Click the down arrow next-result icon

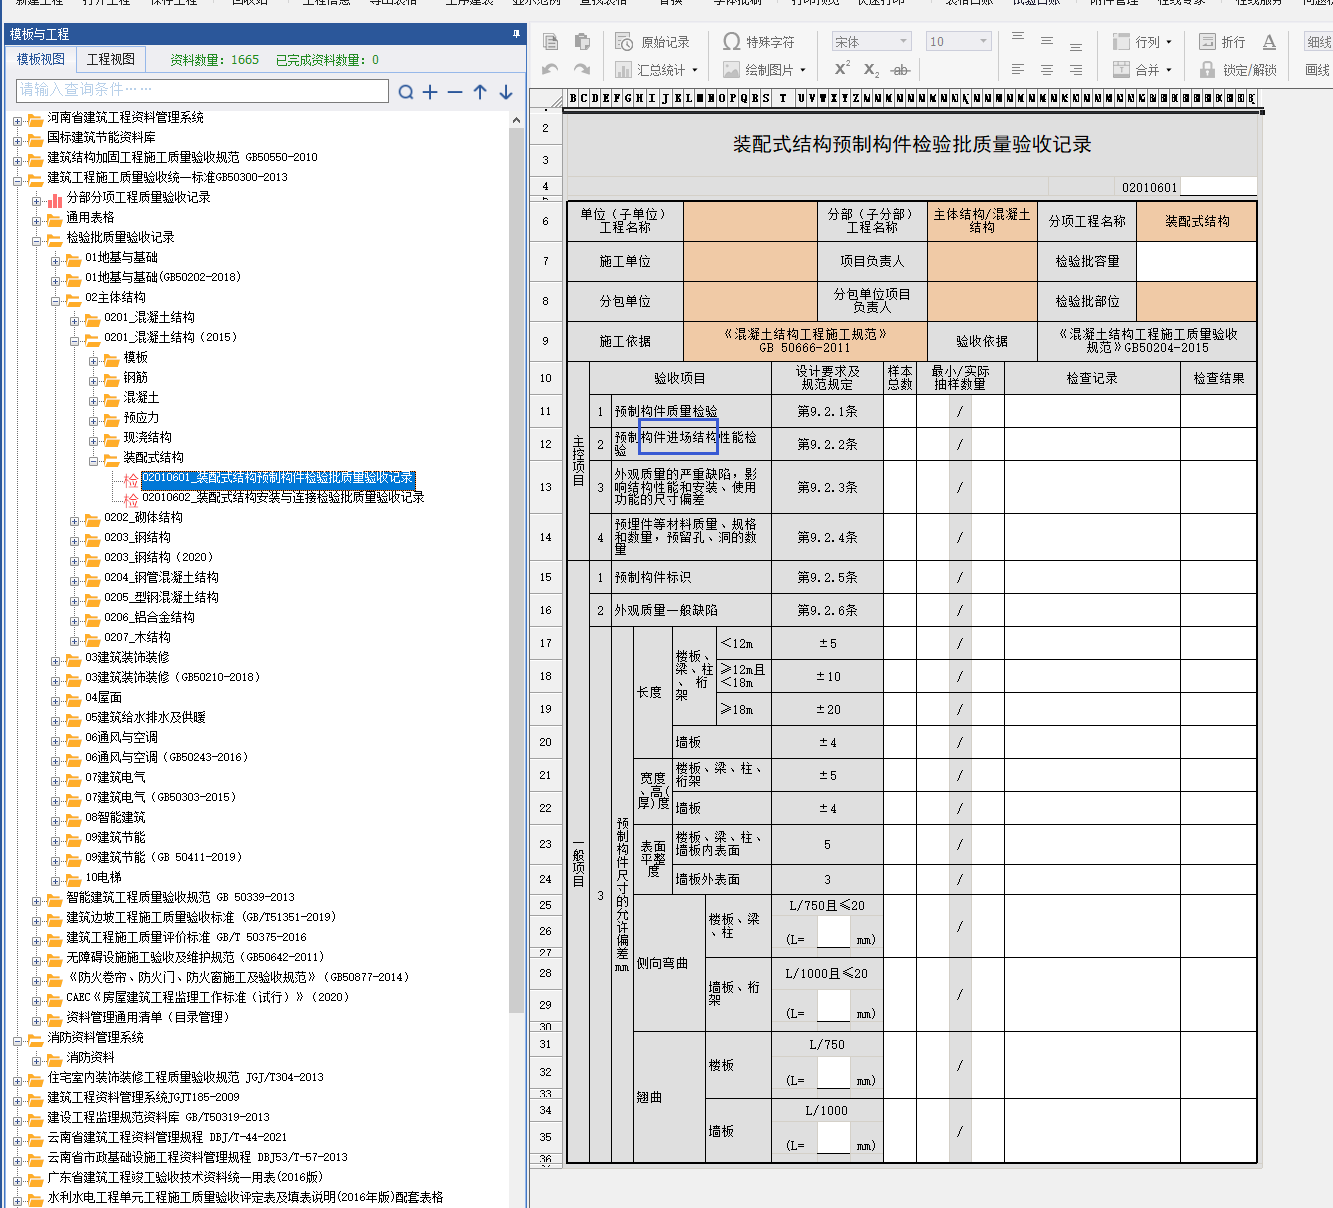[506, 92]
